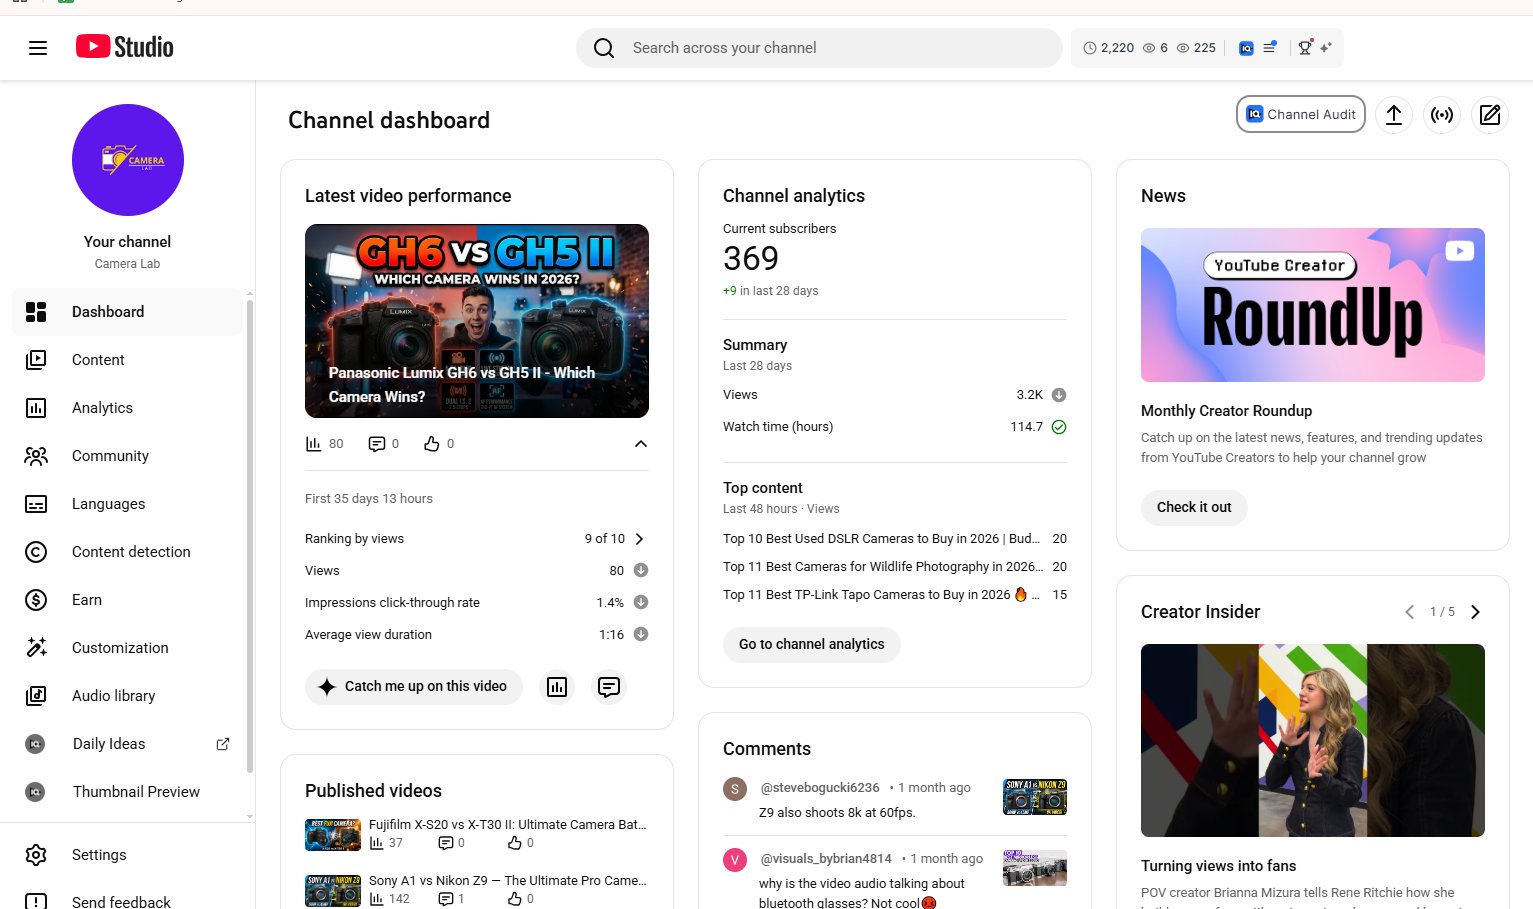The width and height of the screenshot is (1533, 909).
Task: Click the latest video comments count icon
Action: tap(377, 444)
